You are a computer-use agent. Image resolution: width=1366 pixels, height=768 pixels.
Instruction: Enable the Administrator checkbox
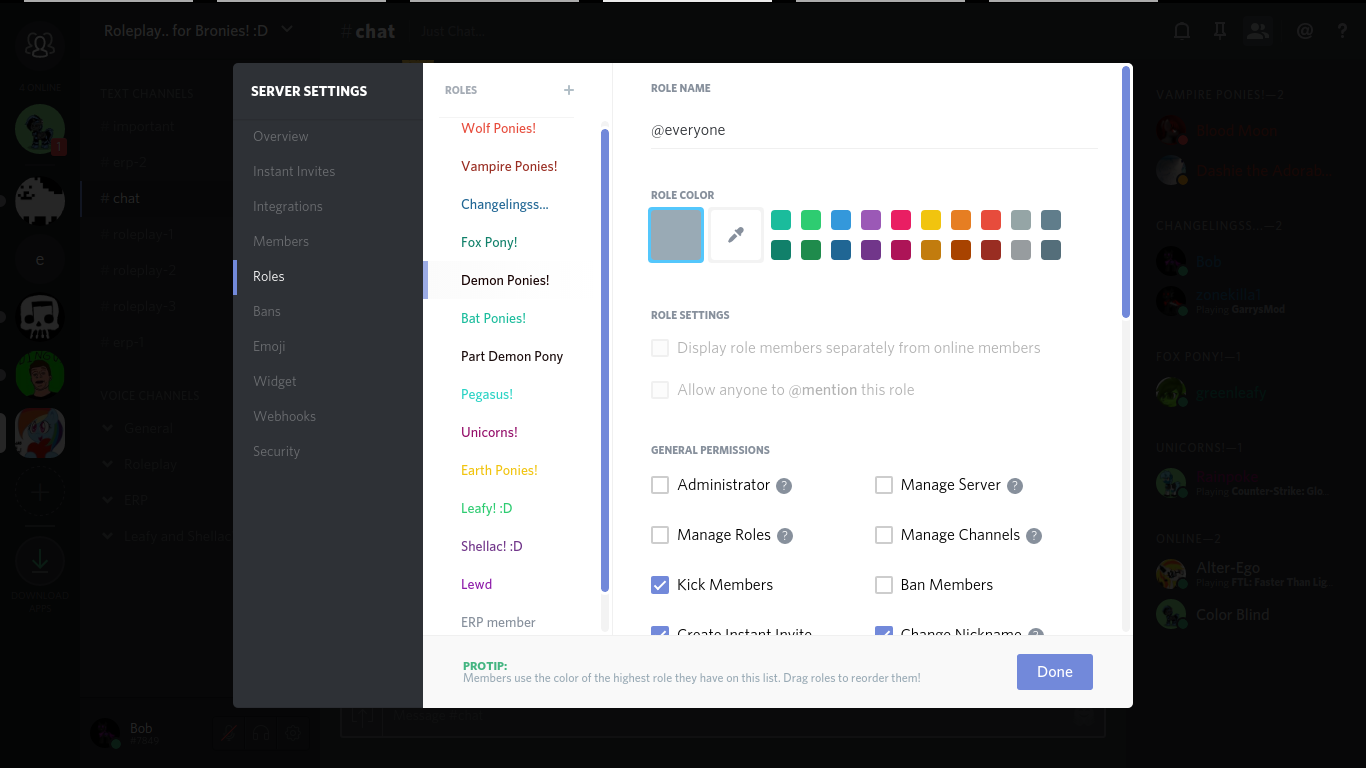660,485
